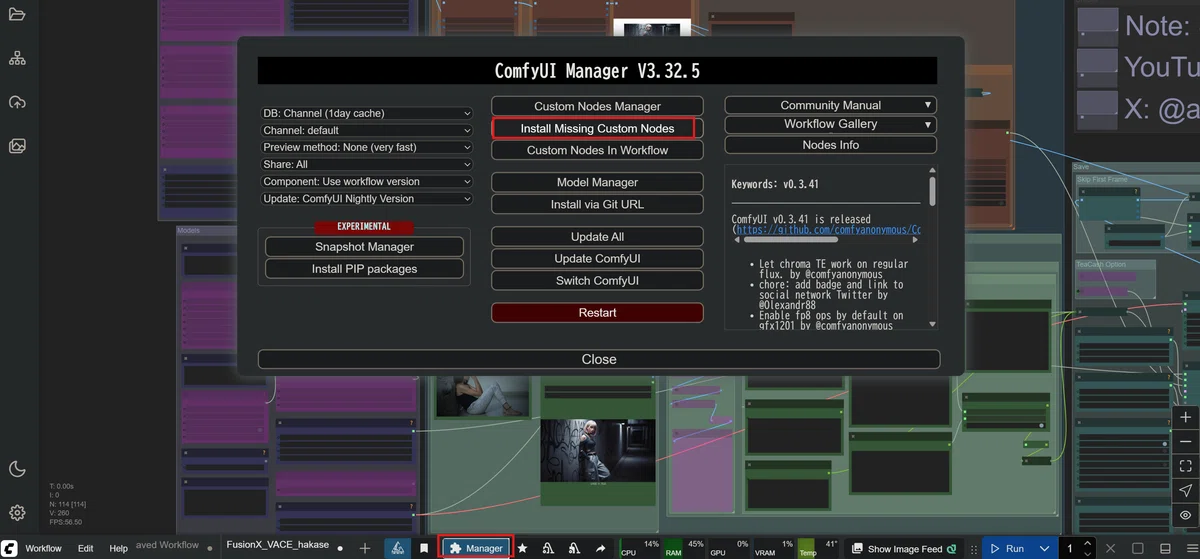This screenshot has width=1200, height=559.
Task: Open the node library tree icon in sidebar
Action: click(17, 59)
